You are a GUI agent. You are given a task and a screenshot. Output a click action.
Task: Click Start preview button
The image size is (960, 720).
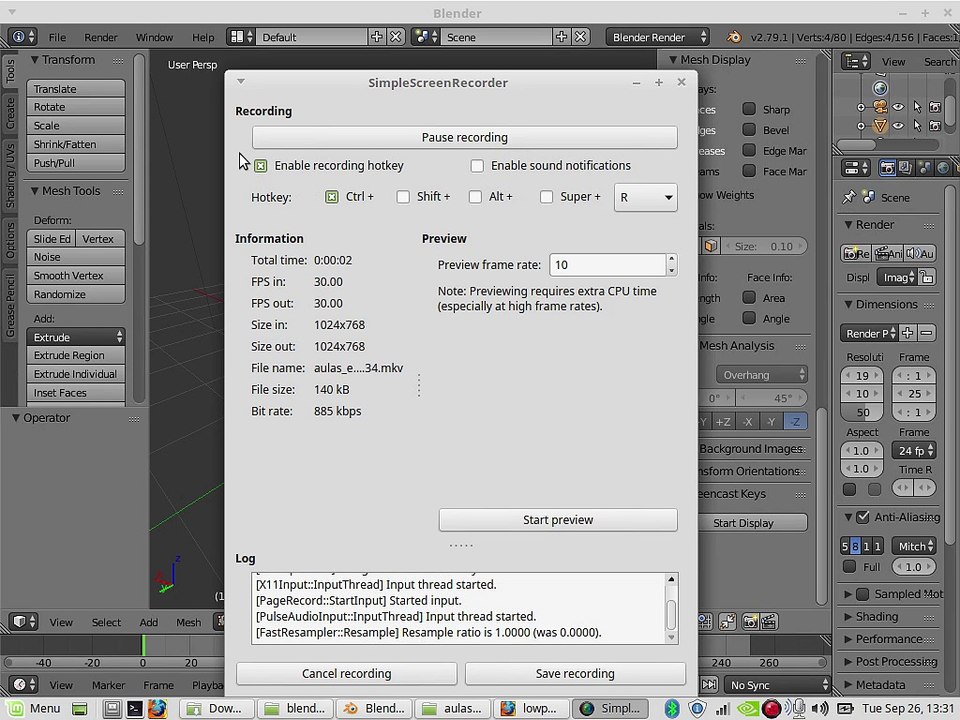click(558, 520)
